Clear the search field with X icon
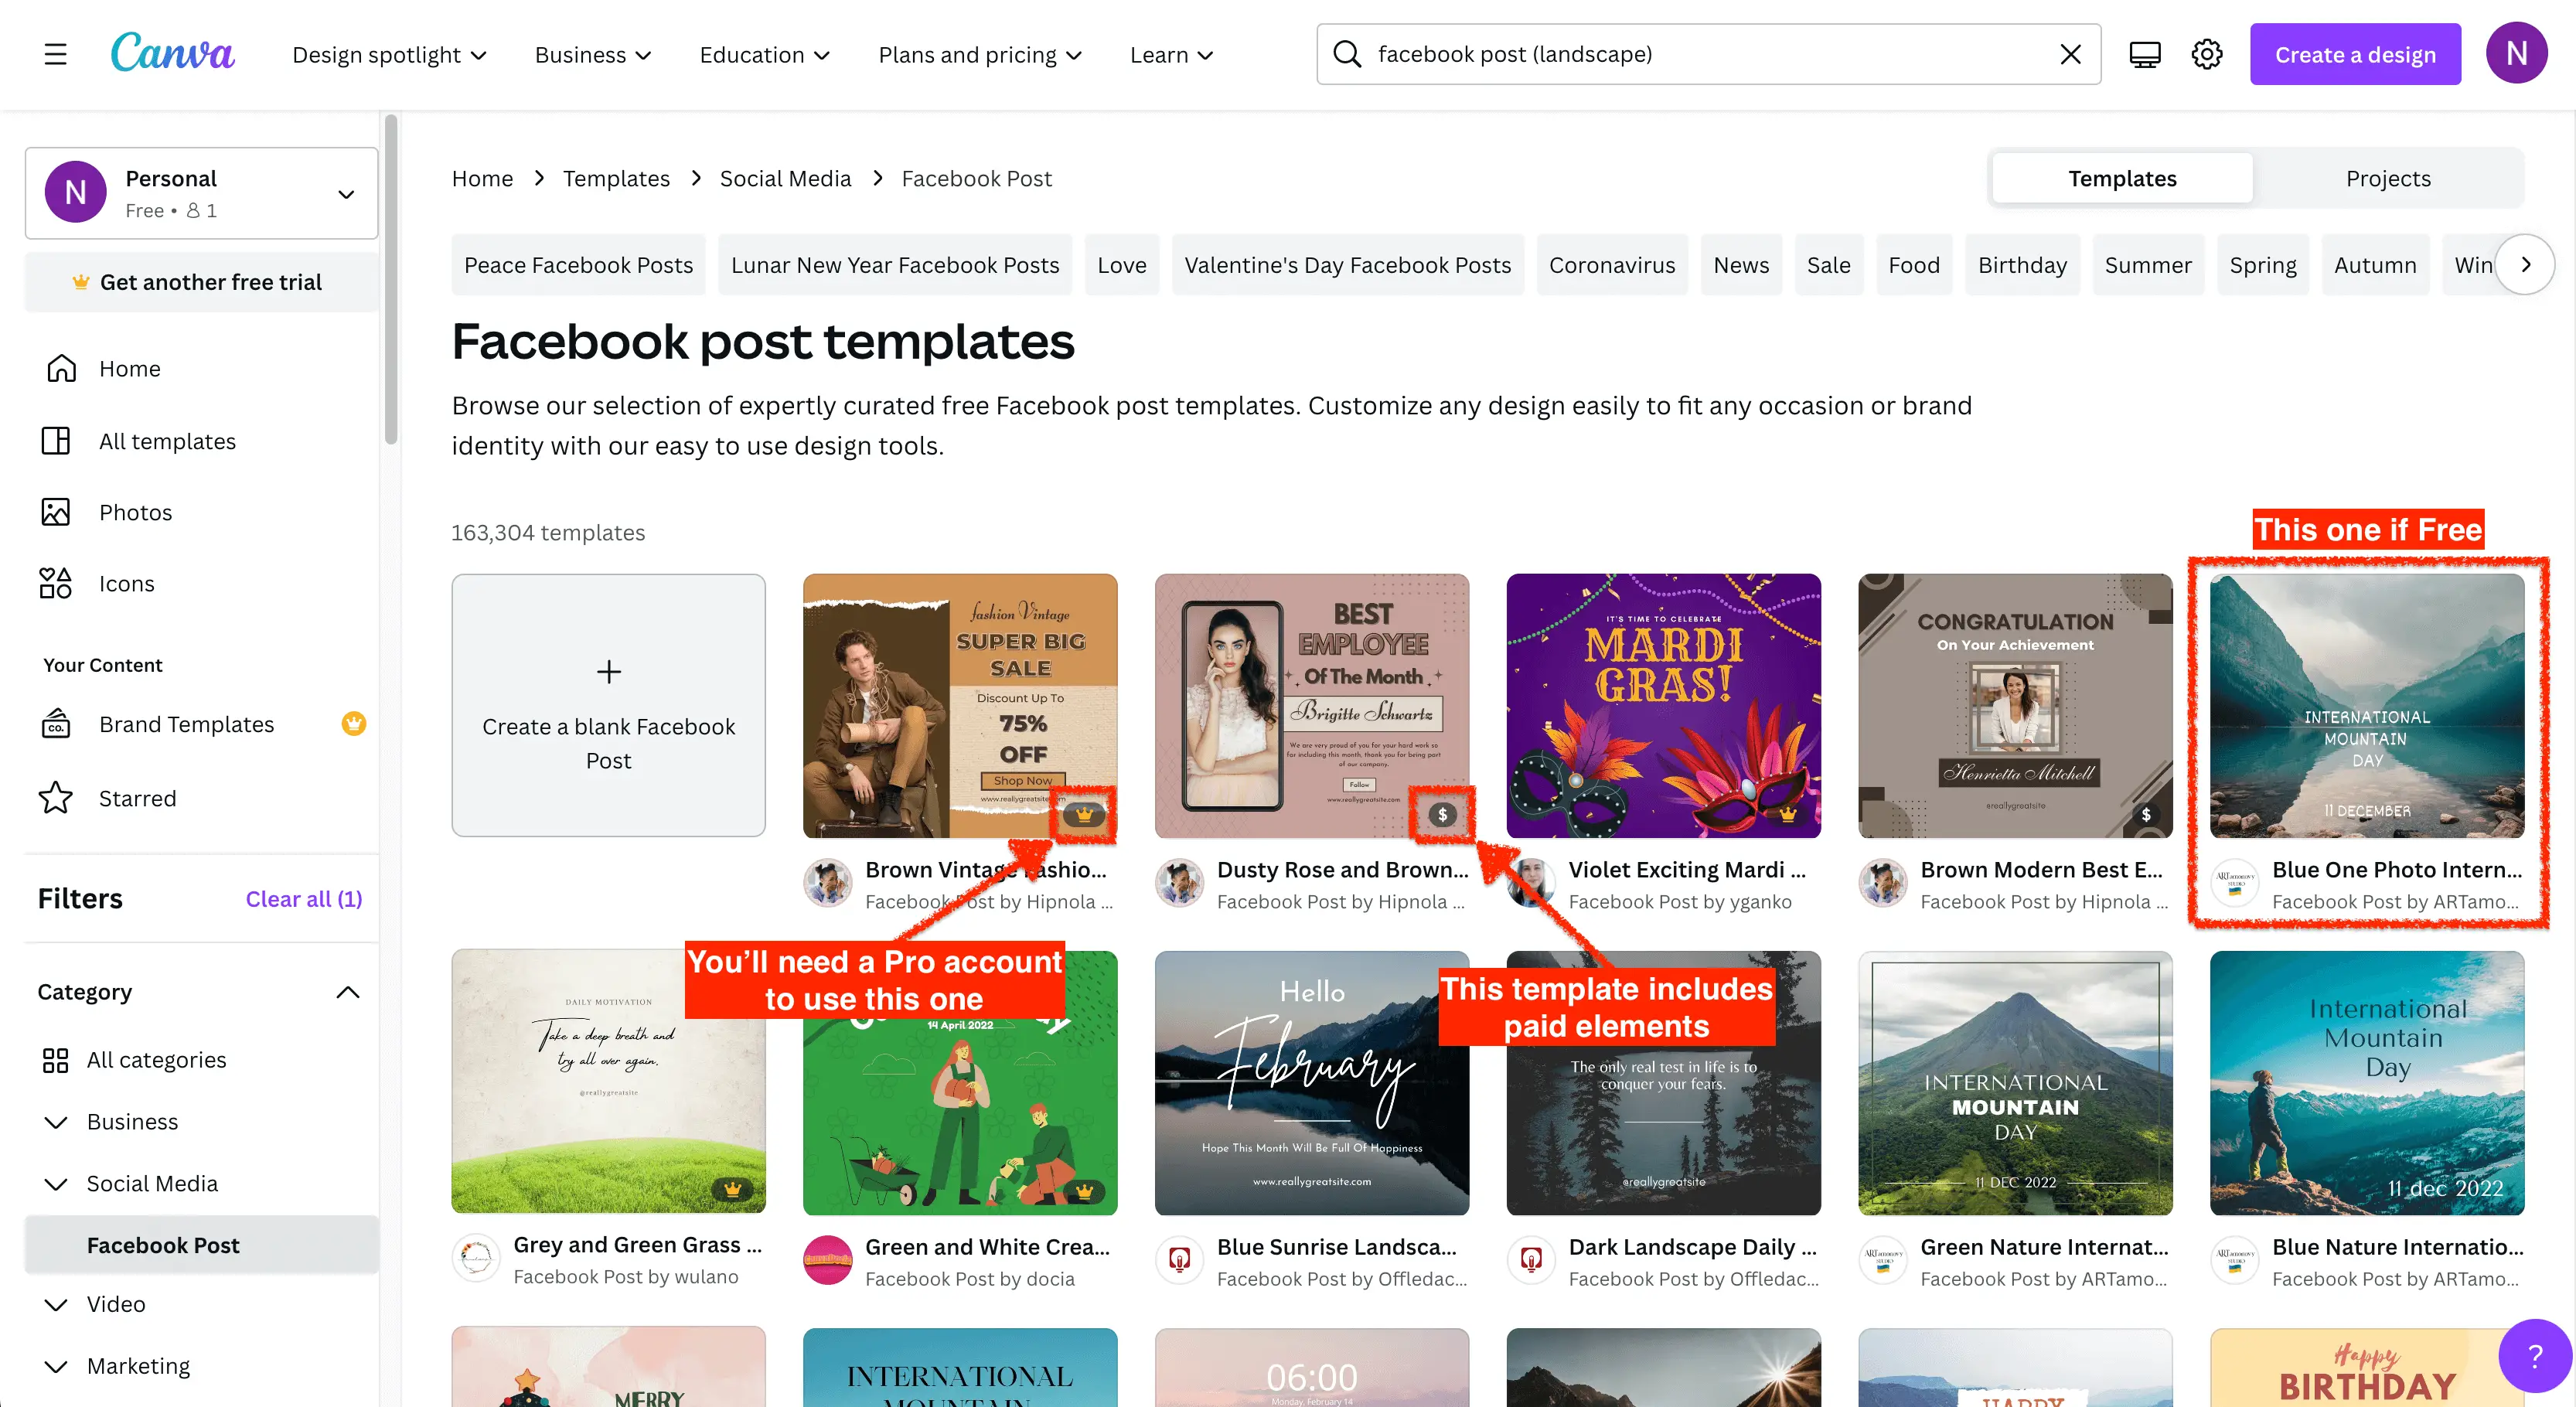This screenshot has width=2576, height=1407. [2070, 54]
